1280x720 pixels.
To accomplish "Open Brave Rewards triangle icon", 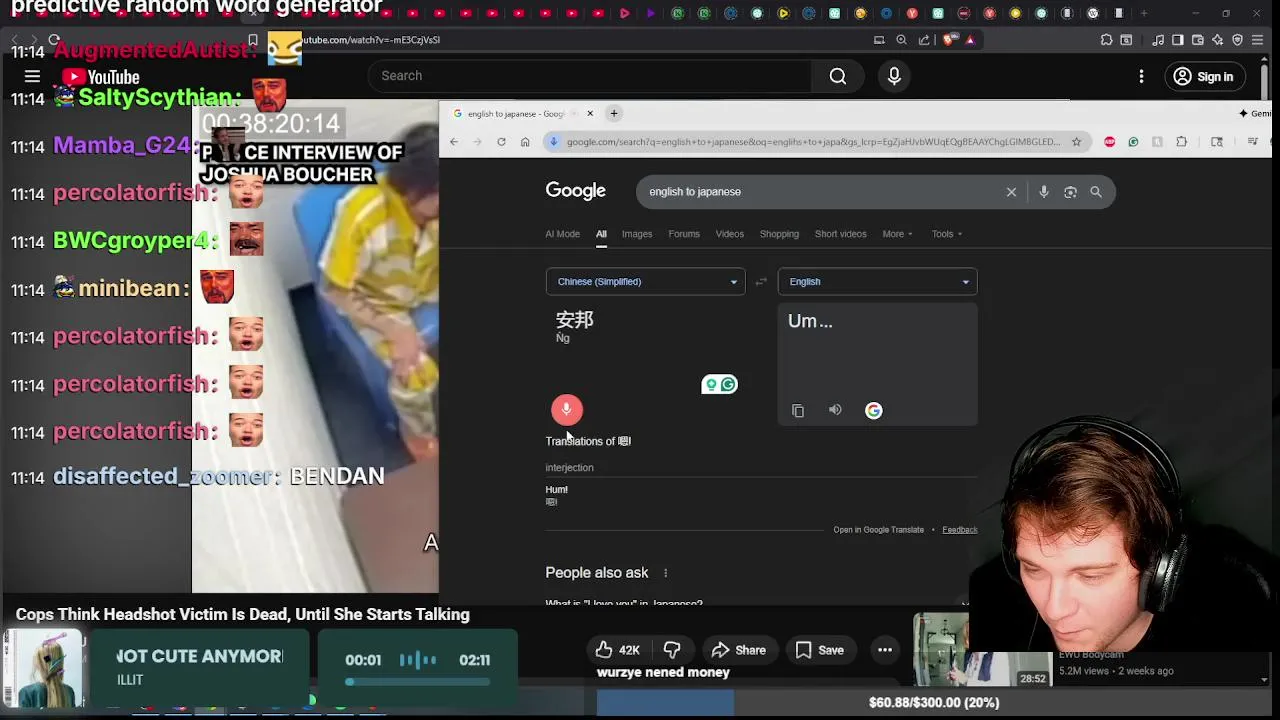I will point(970,40).
